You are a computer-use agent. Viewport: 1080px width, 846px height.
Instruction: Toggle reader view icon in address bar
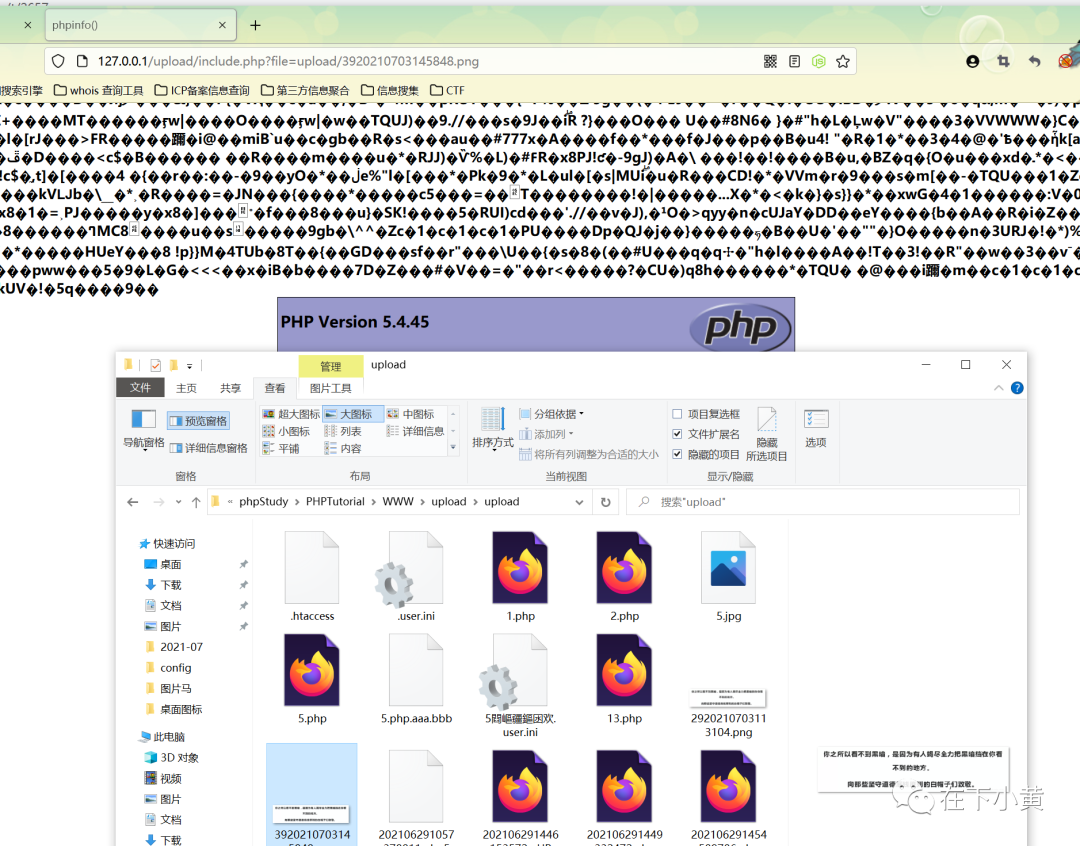(794, 61)
